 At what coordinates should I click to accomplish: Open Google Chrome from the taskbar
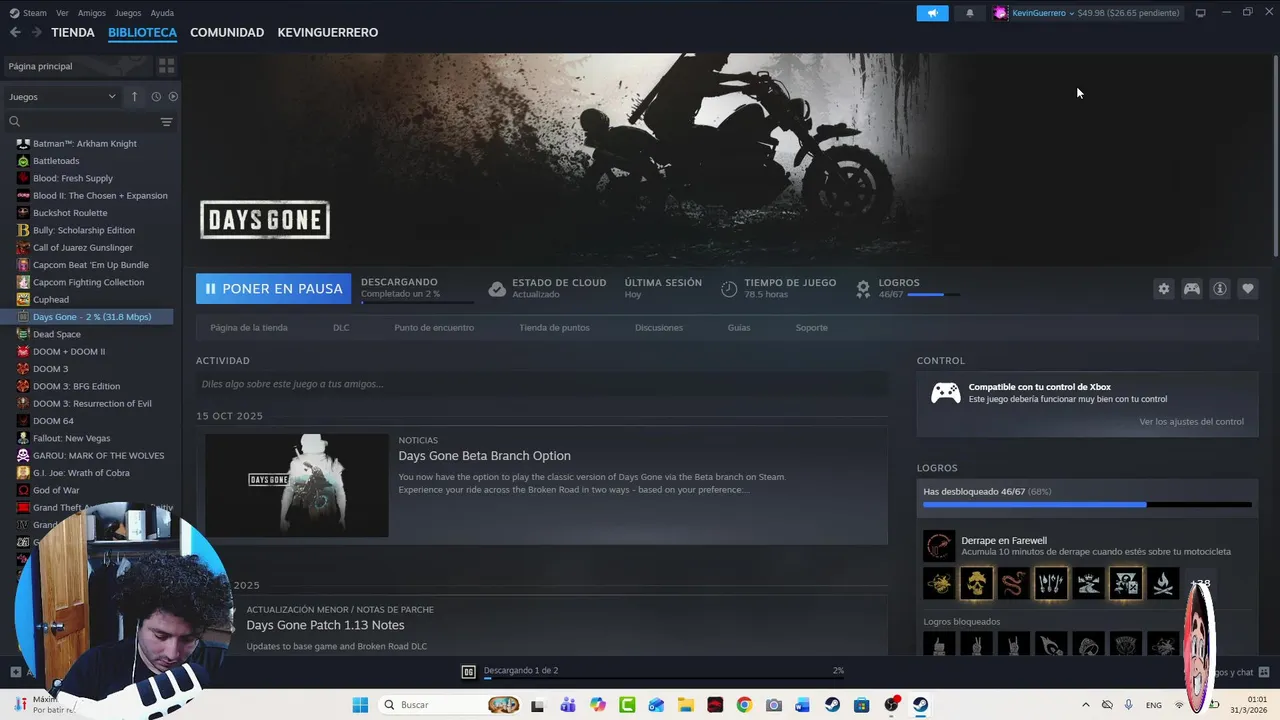tap(744, 705)
